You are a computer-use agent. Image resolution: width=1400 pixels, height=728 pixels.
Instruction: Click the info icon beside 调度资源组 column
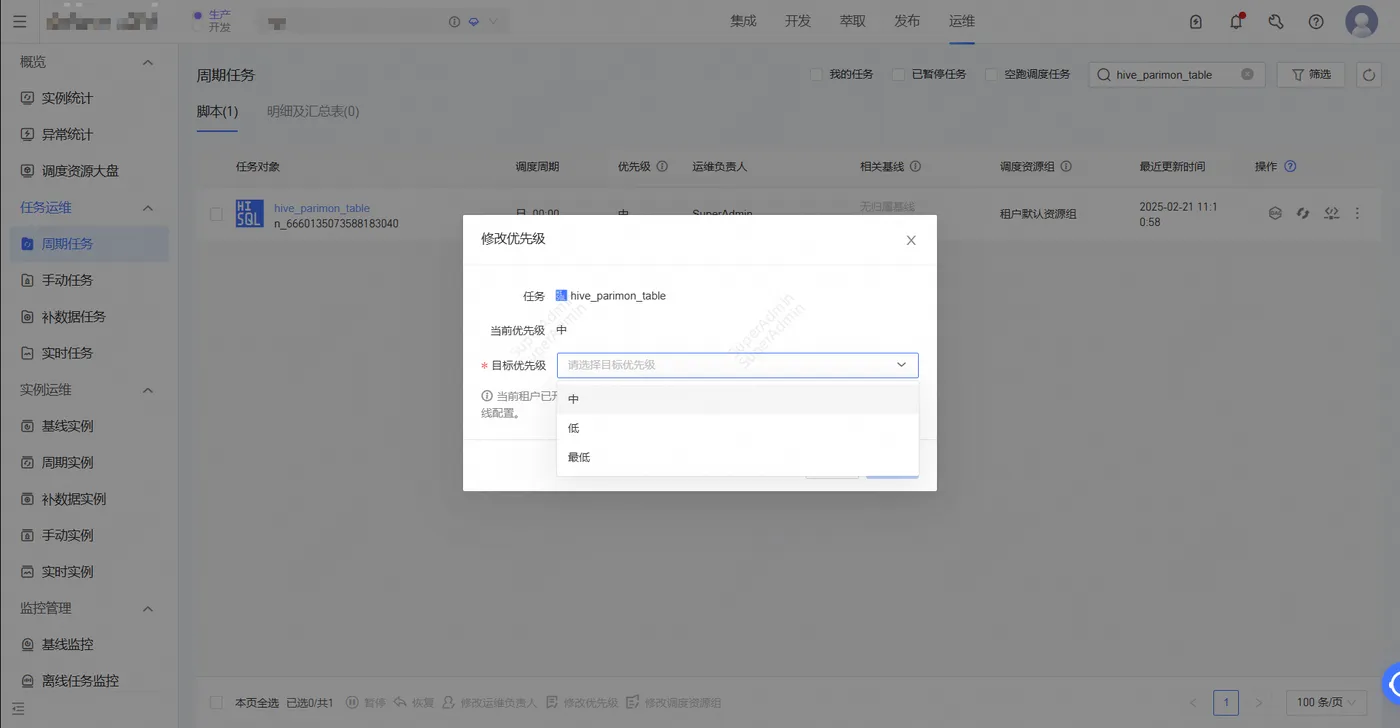(1066, 166)
